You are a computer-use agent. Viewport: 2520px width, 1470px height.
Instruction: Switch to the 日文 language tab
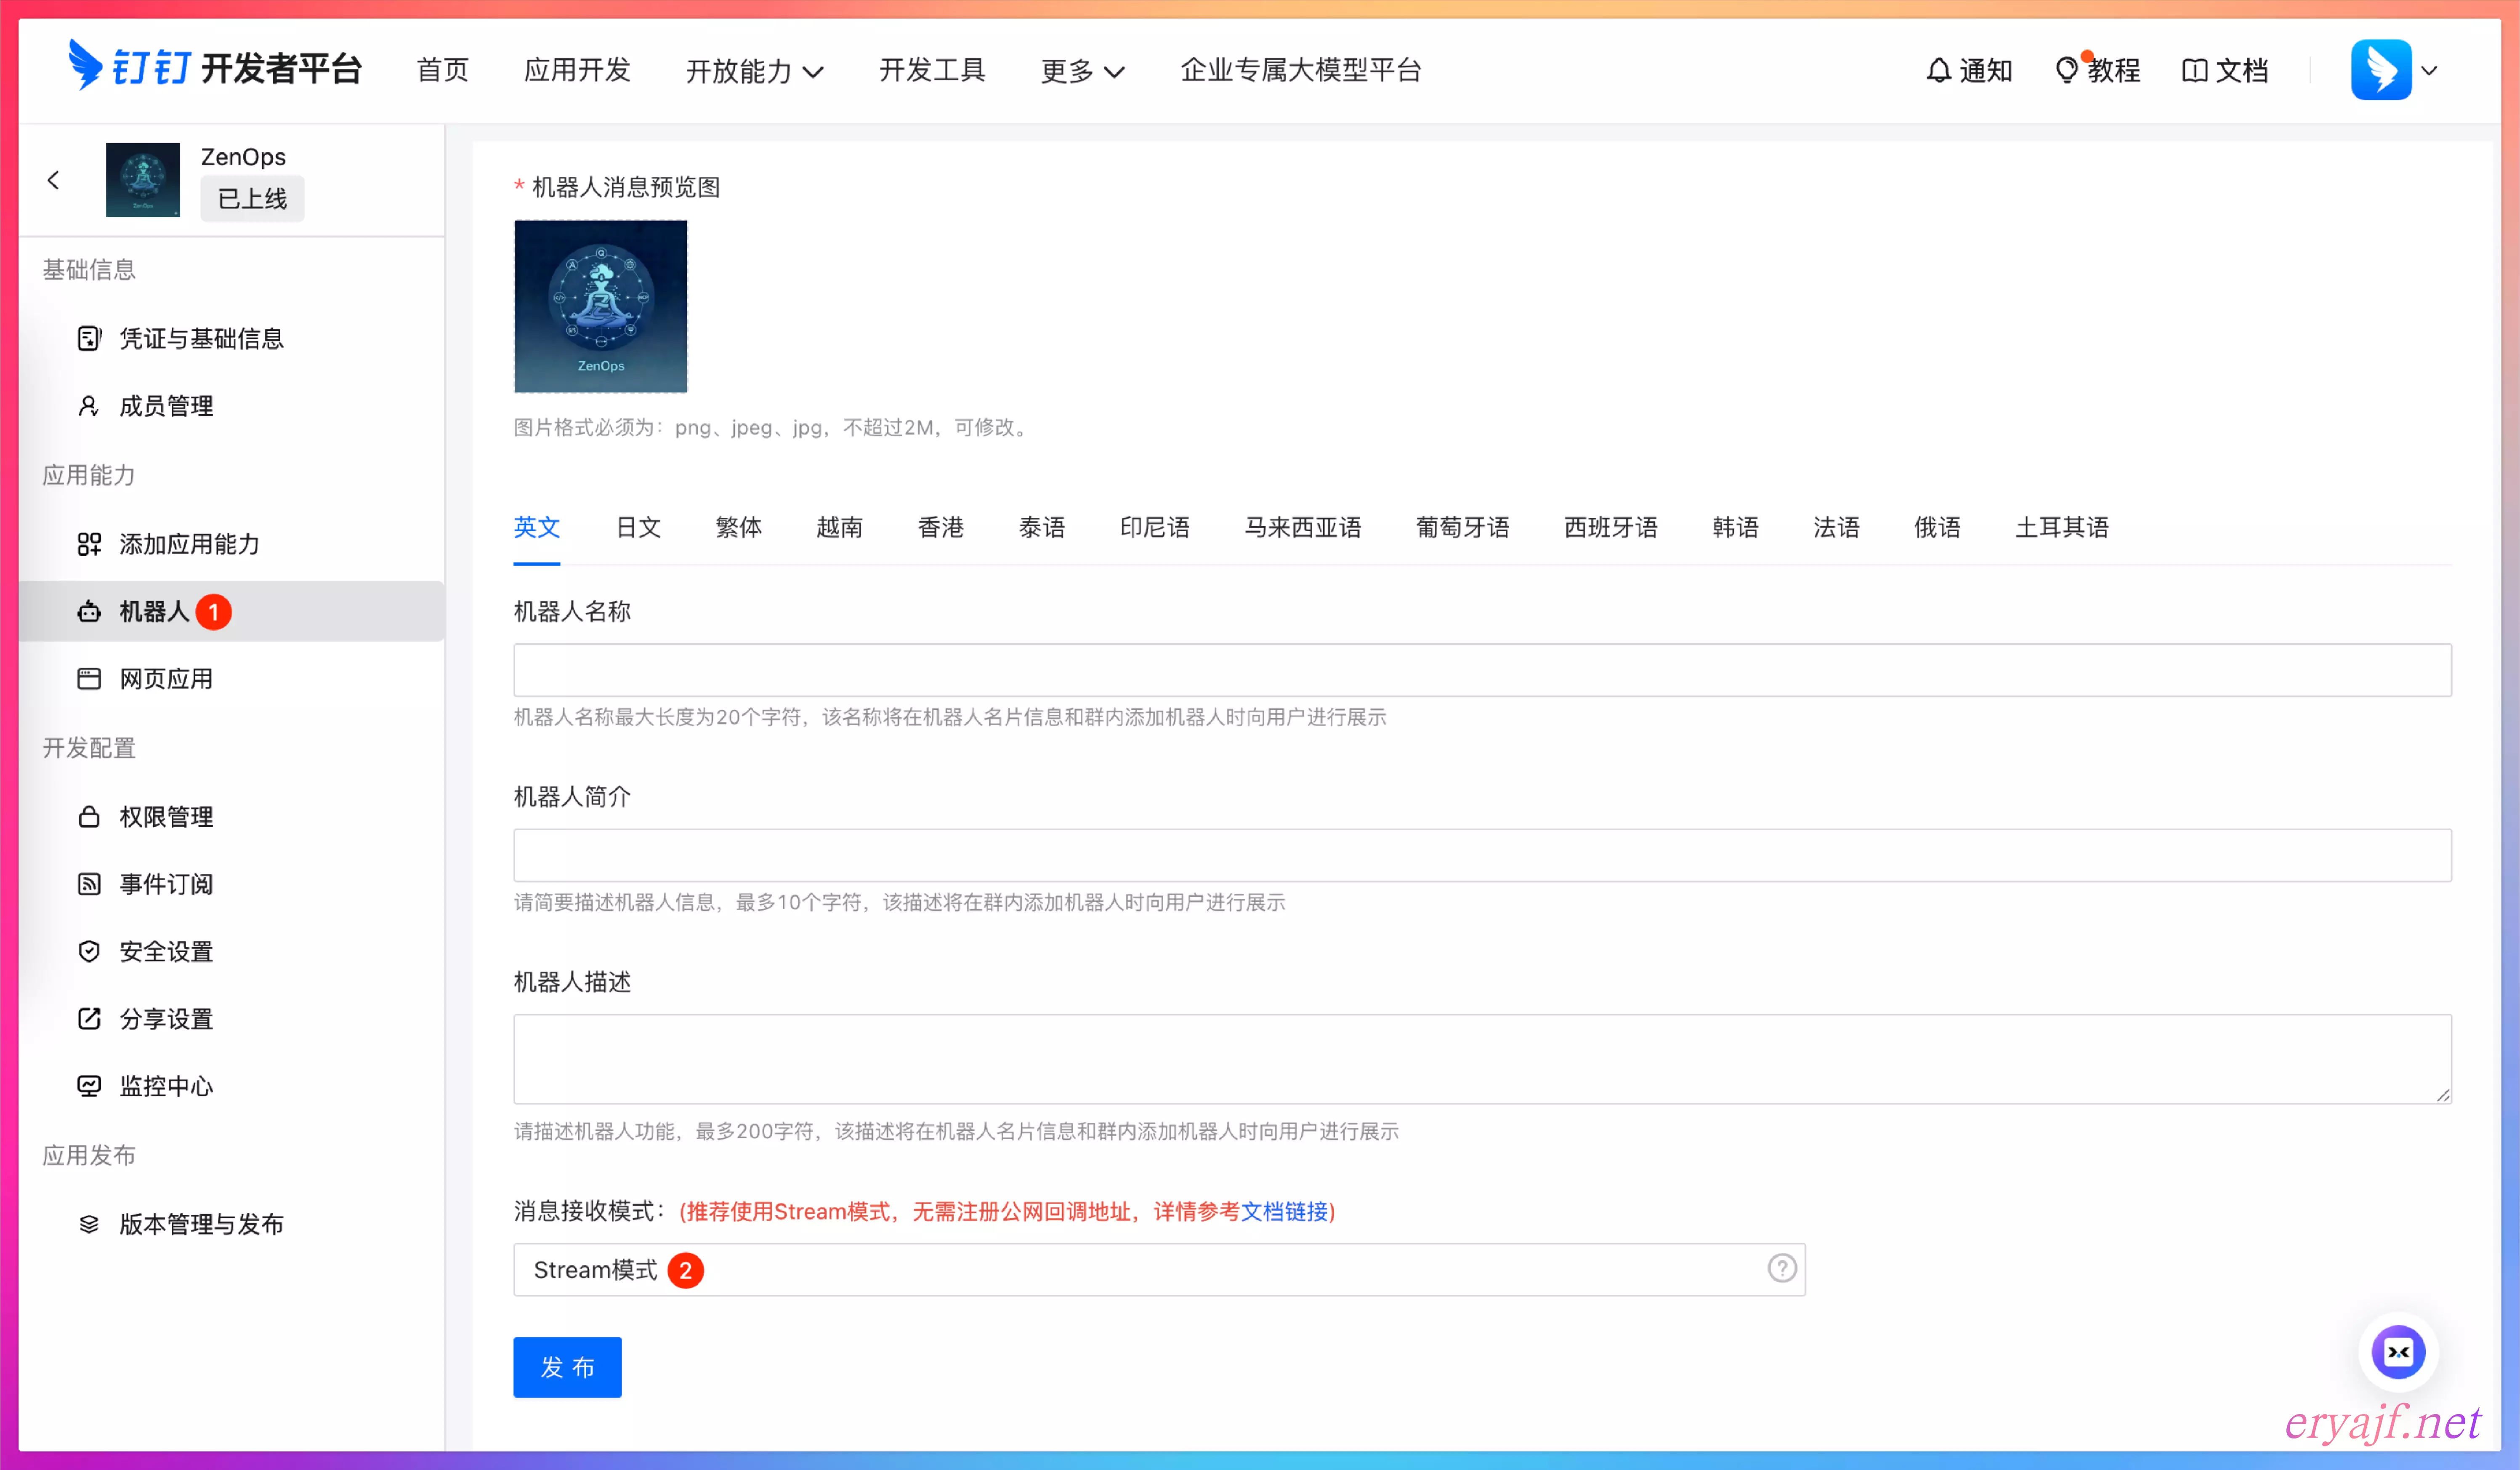tap(638, 527)
